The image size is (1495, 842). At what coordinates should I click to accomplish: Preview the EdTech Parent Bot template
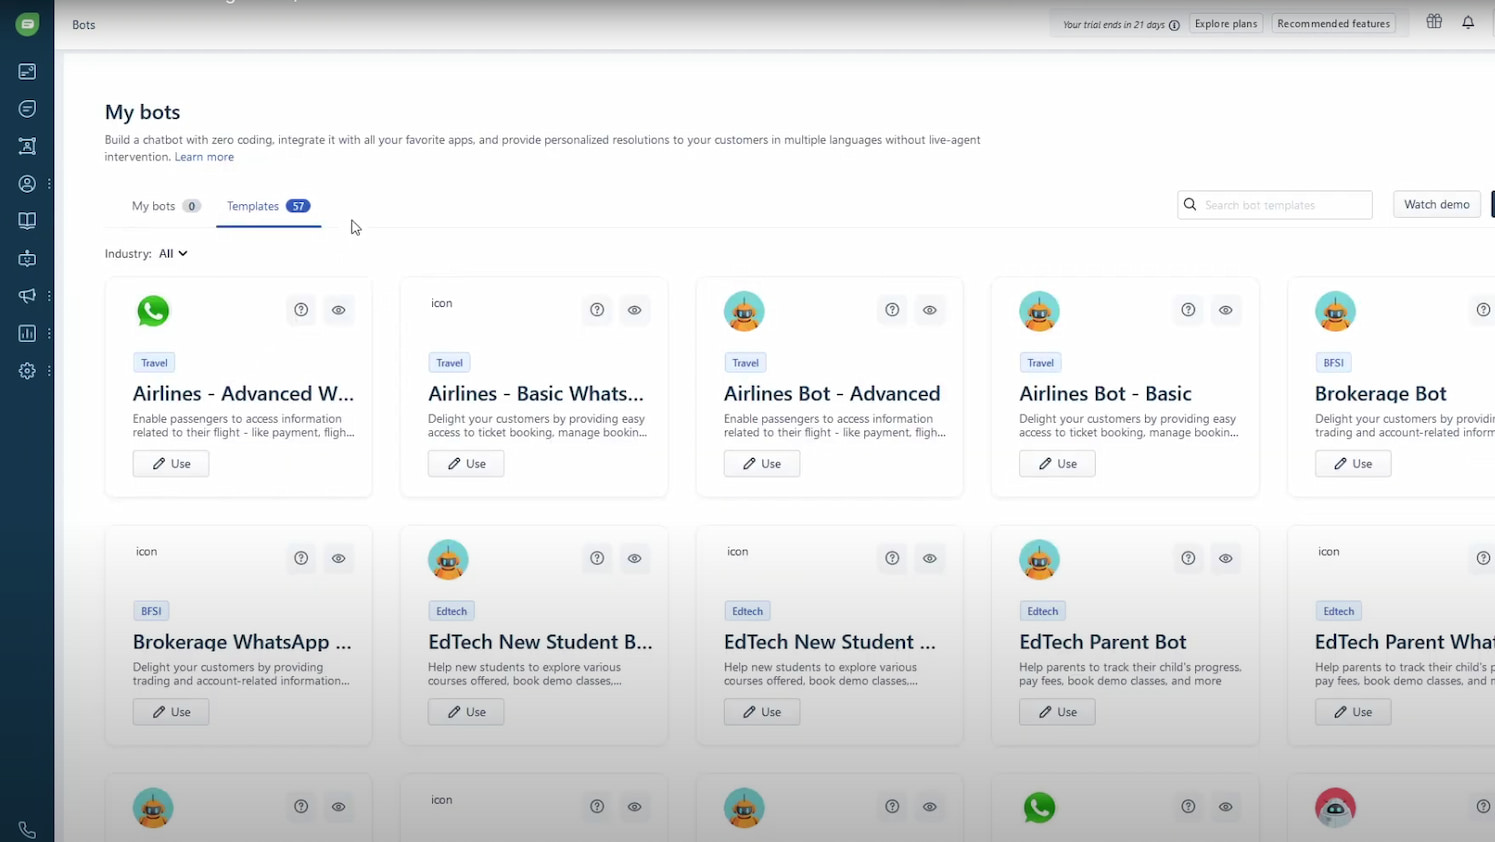click(1225, 558)
